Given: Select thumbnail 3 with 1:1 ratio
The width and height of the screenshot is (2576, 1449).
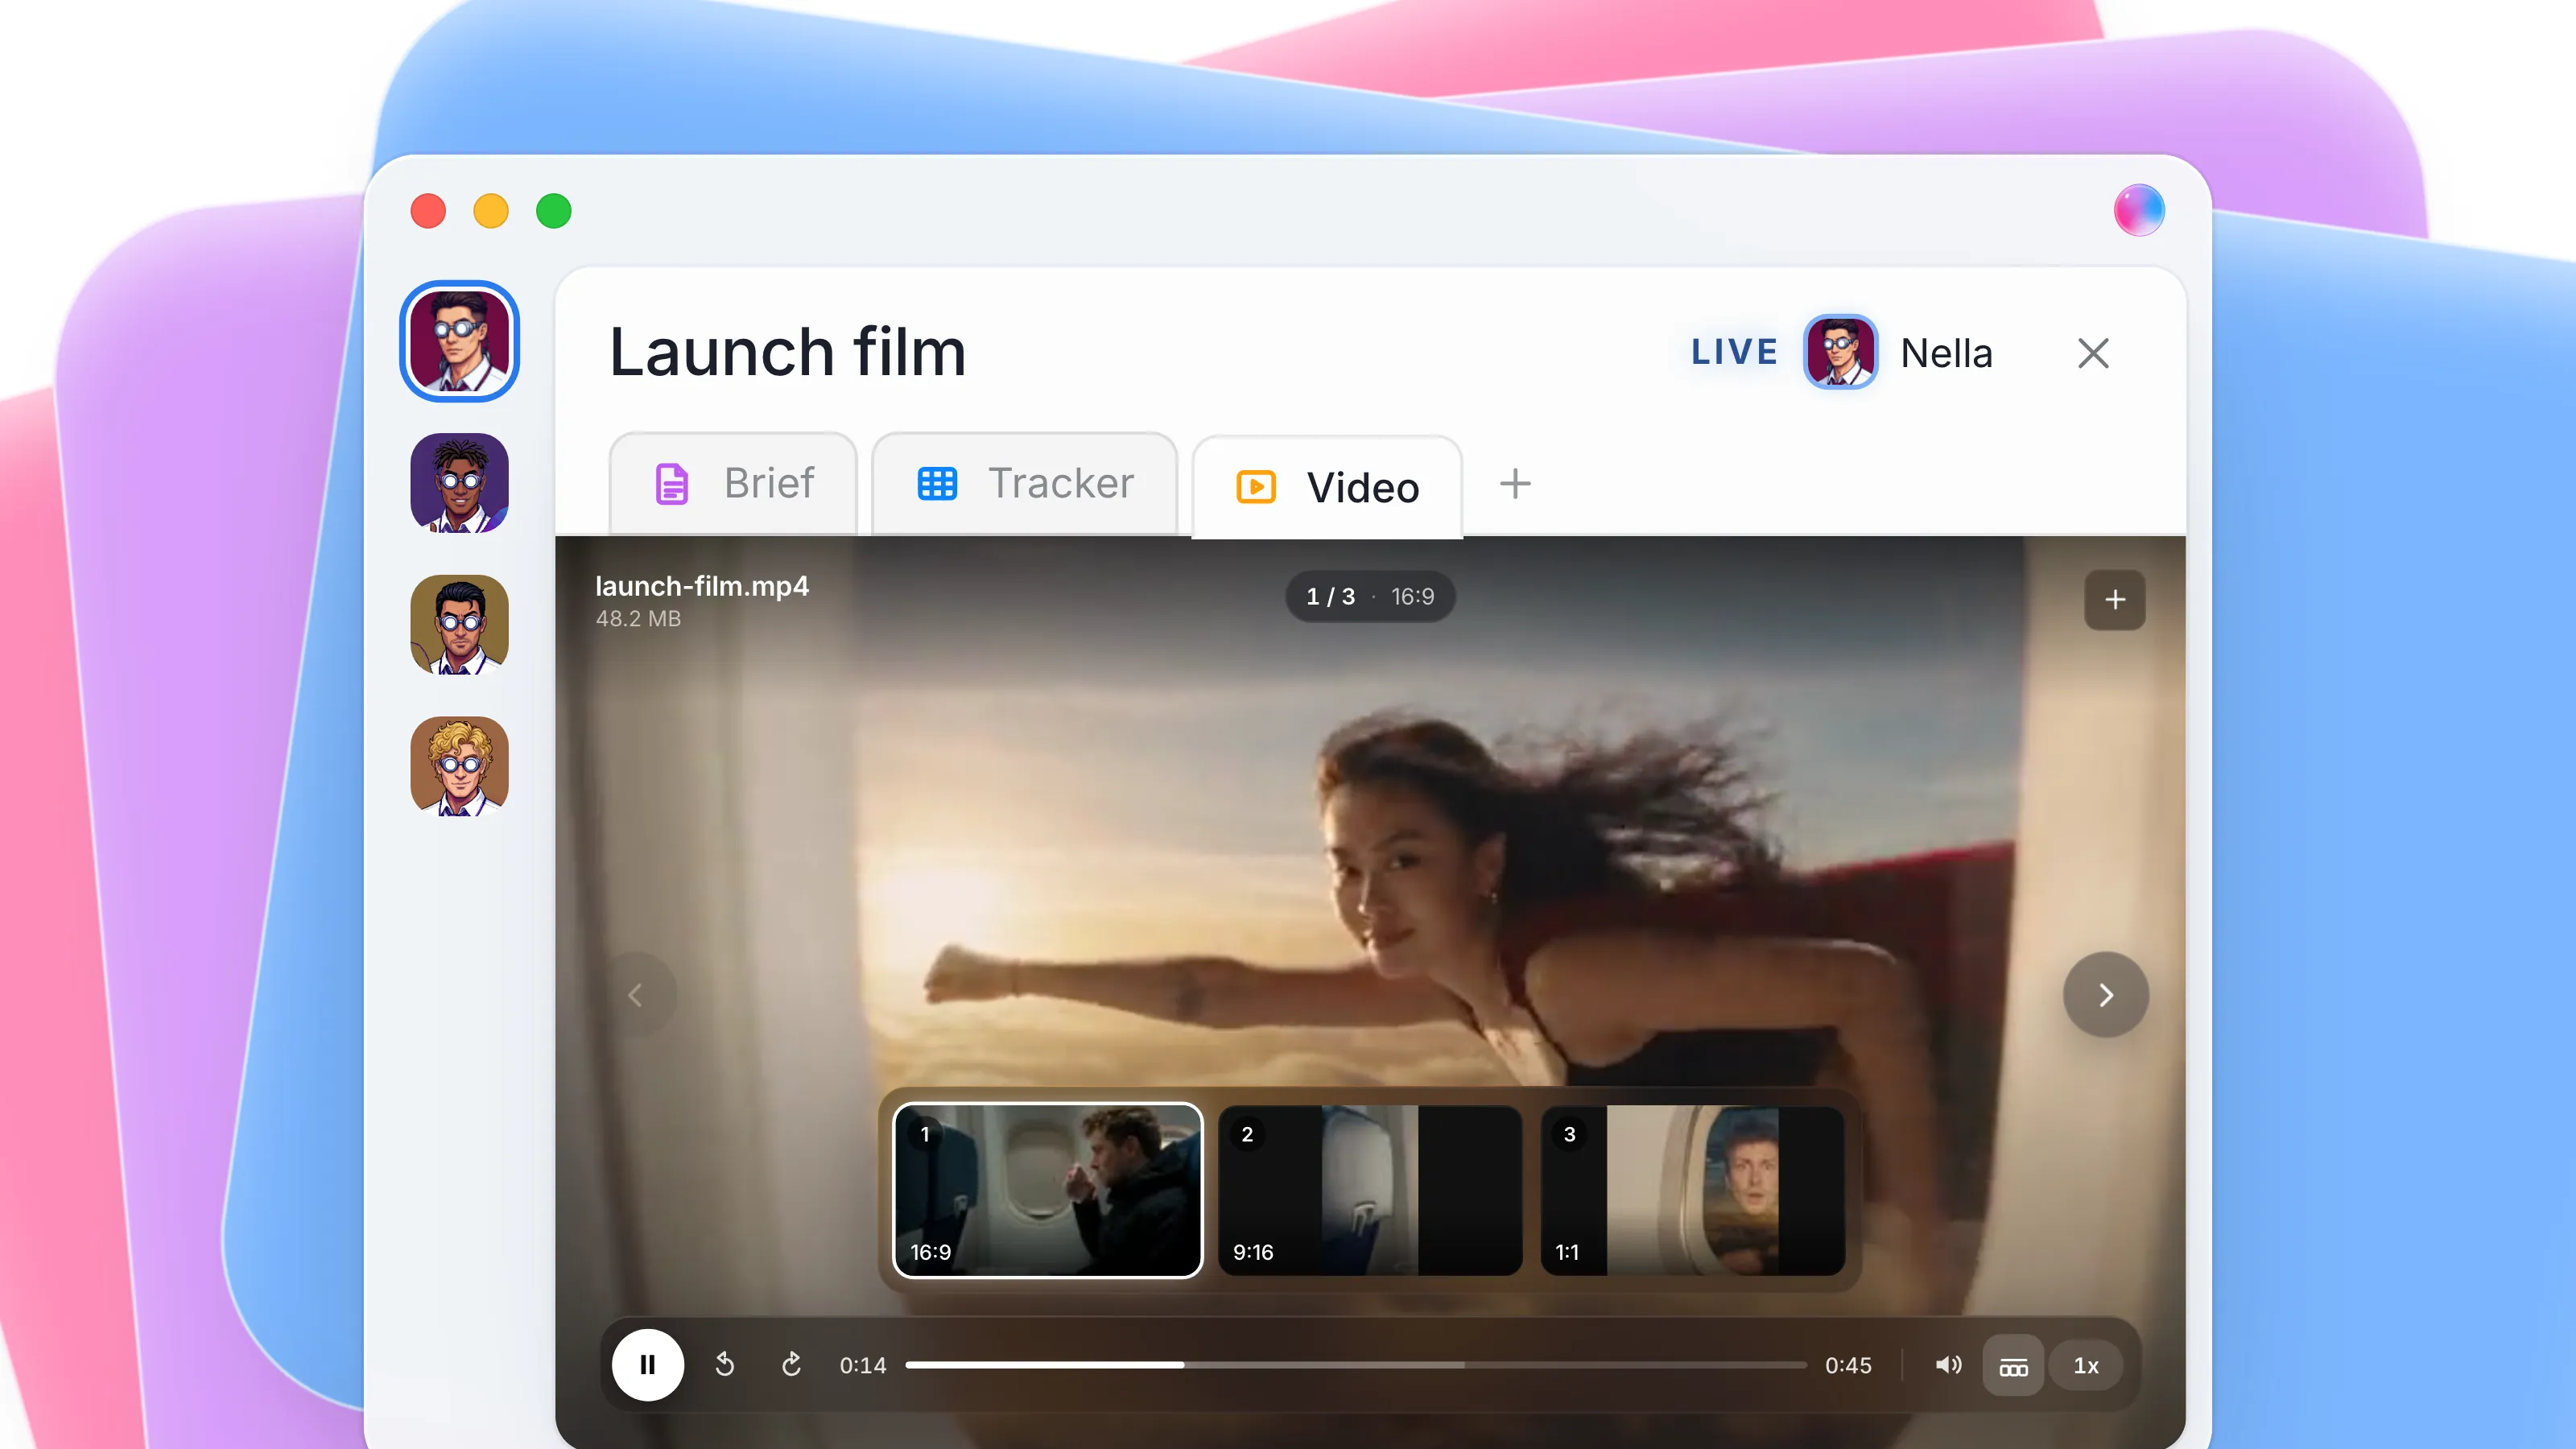Looking at the screenshot, I should click(1692, 1190).
